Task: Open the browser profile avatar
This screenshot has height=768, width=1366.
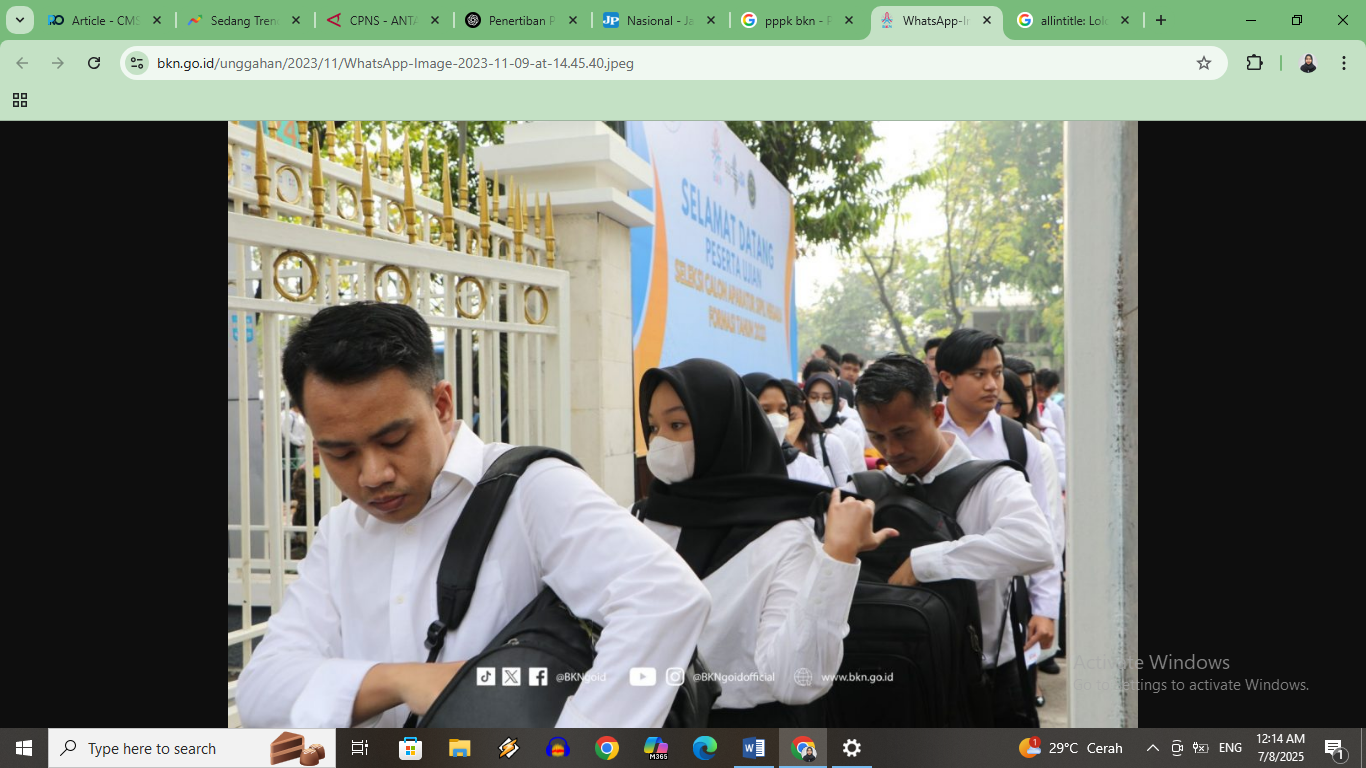Action: pos(1308,62)
